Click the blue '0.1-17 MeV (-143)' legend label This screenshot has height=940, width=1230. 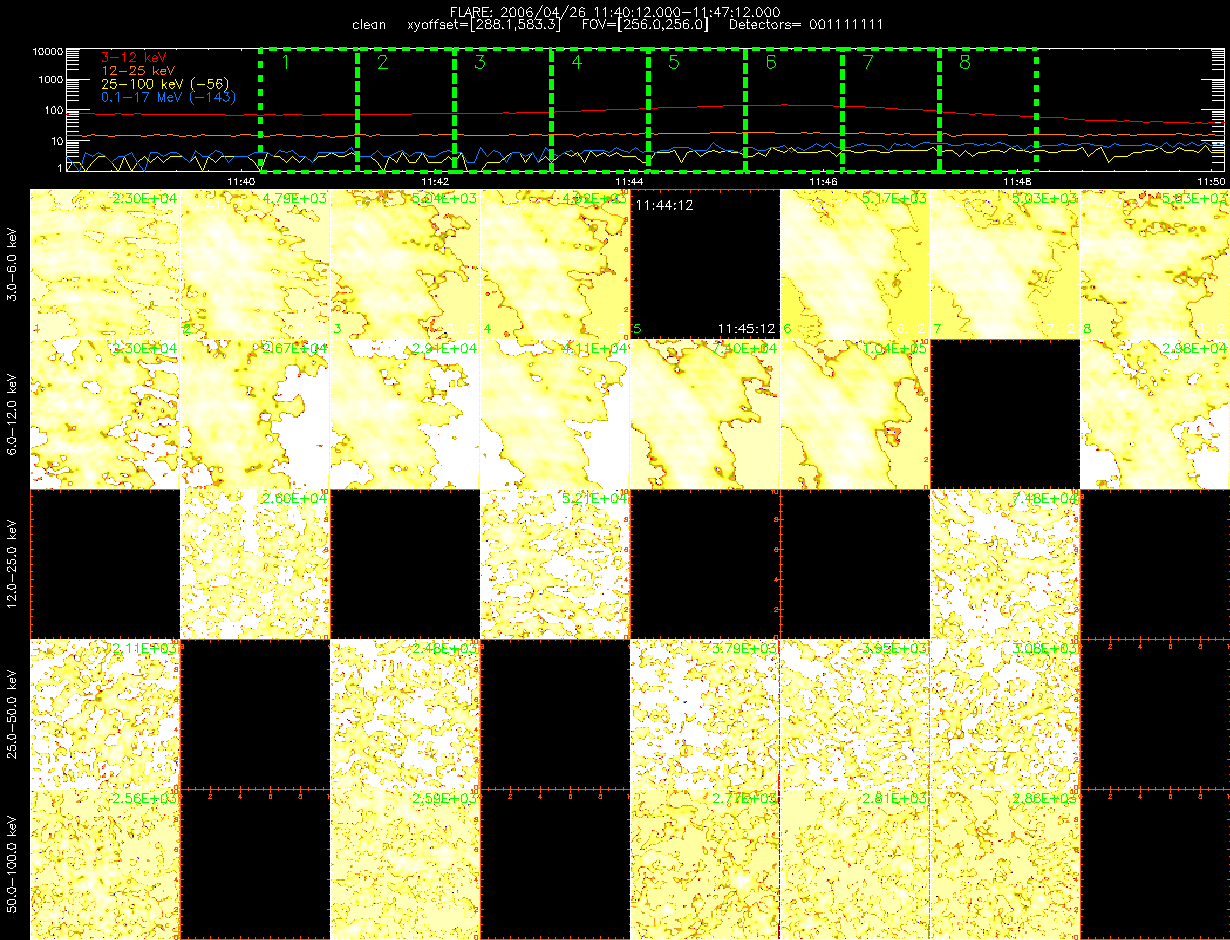[168, 97]
